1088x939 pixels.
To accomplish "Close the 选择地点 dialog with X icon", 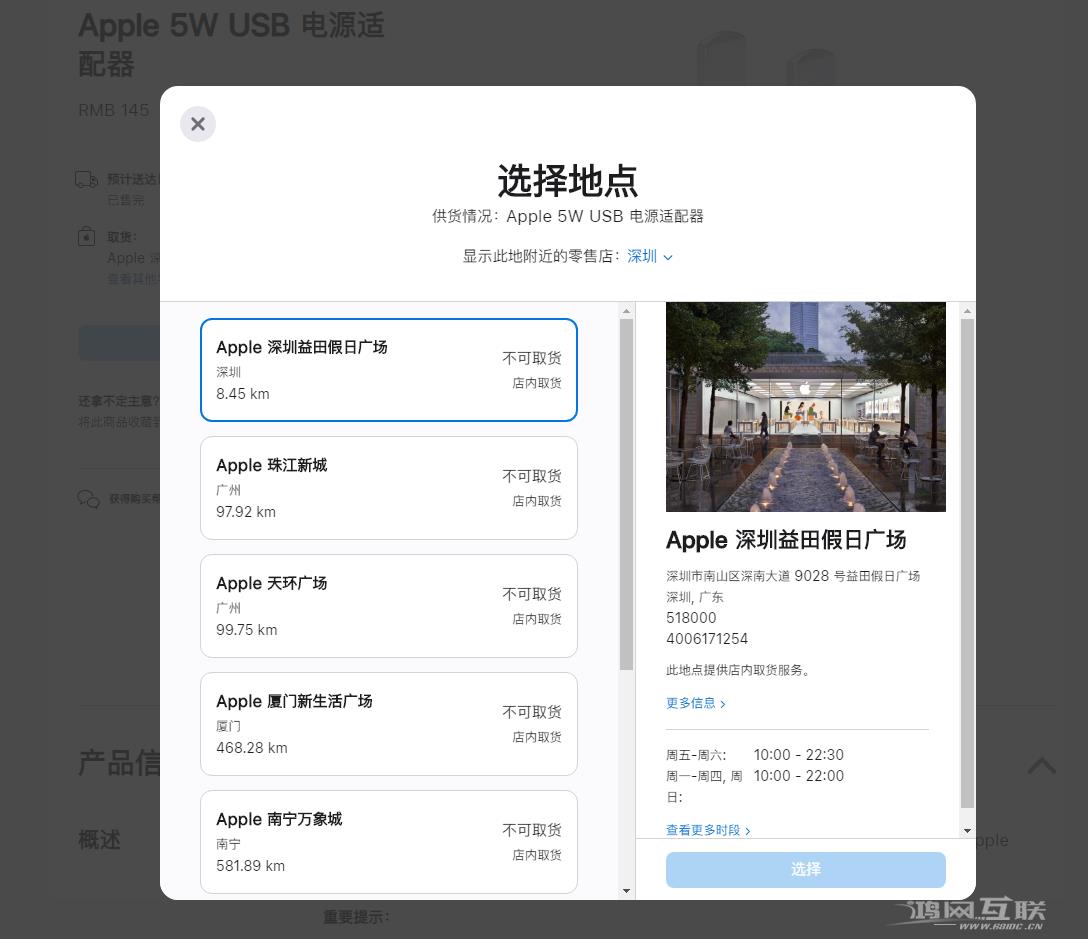I will coord(198,124).
